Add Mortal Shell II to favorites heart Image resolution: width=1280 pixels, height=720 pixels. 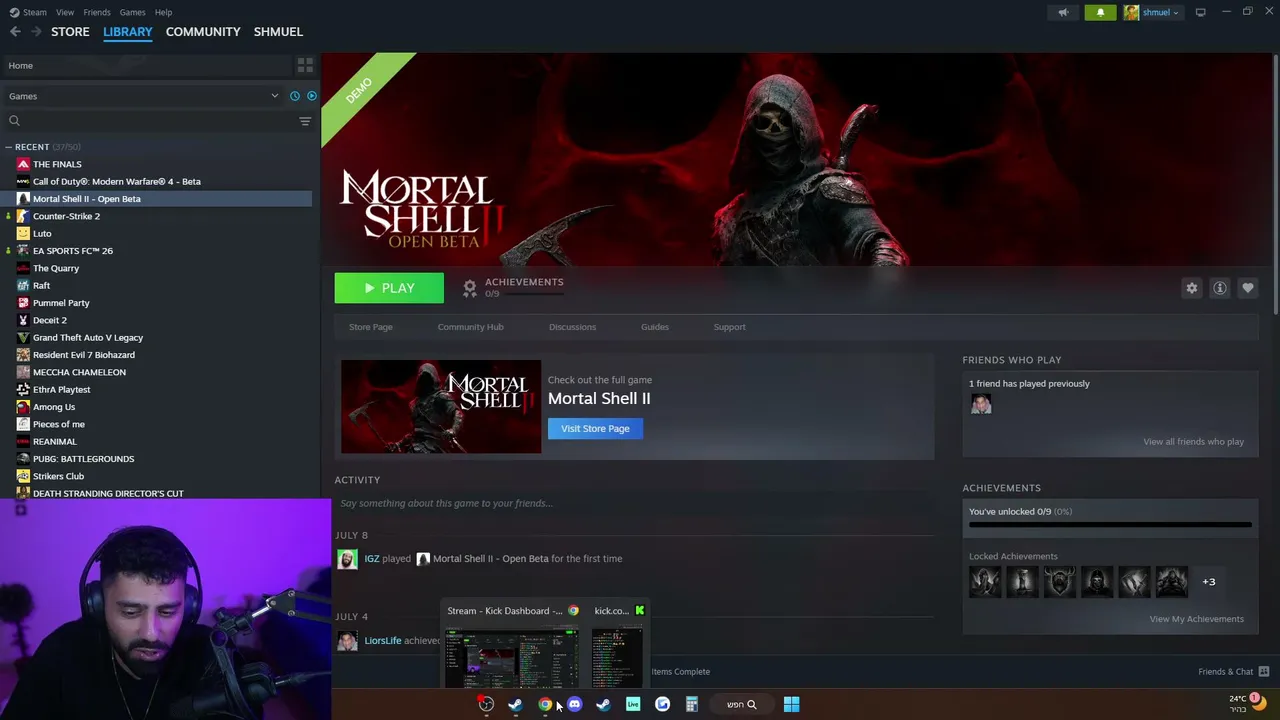(1247, 288)
